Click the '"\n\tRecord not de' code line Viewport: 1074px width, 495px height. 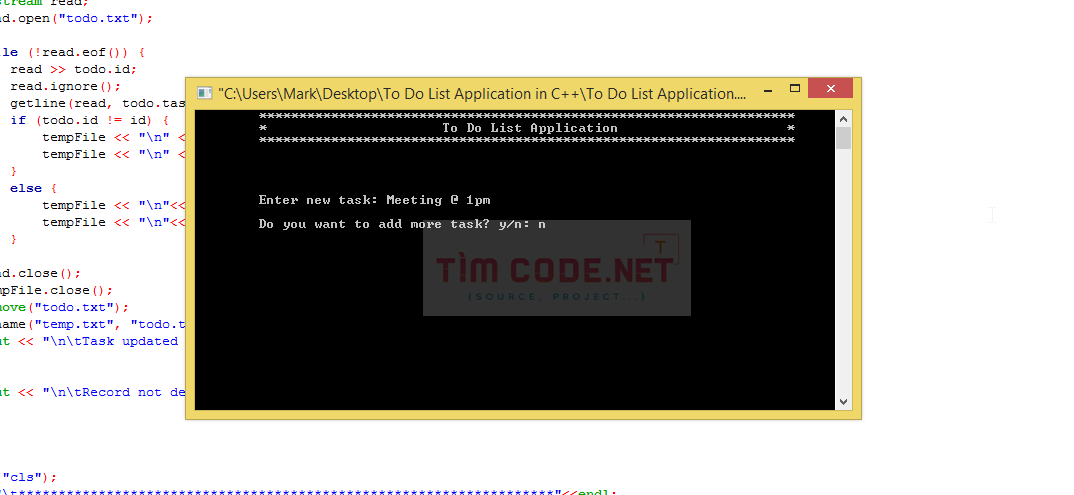tap(92, 392)
